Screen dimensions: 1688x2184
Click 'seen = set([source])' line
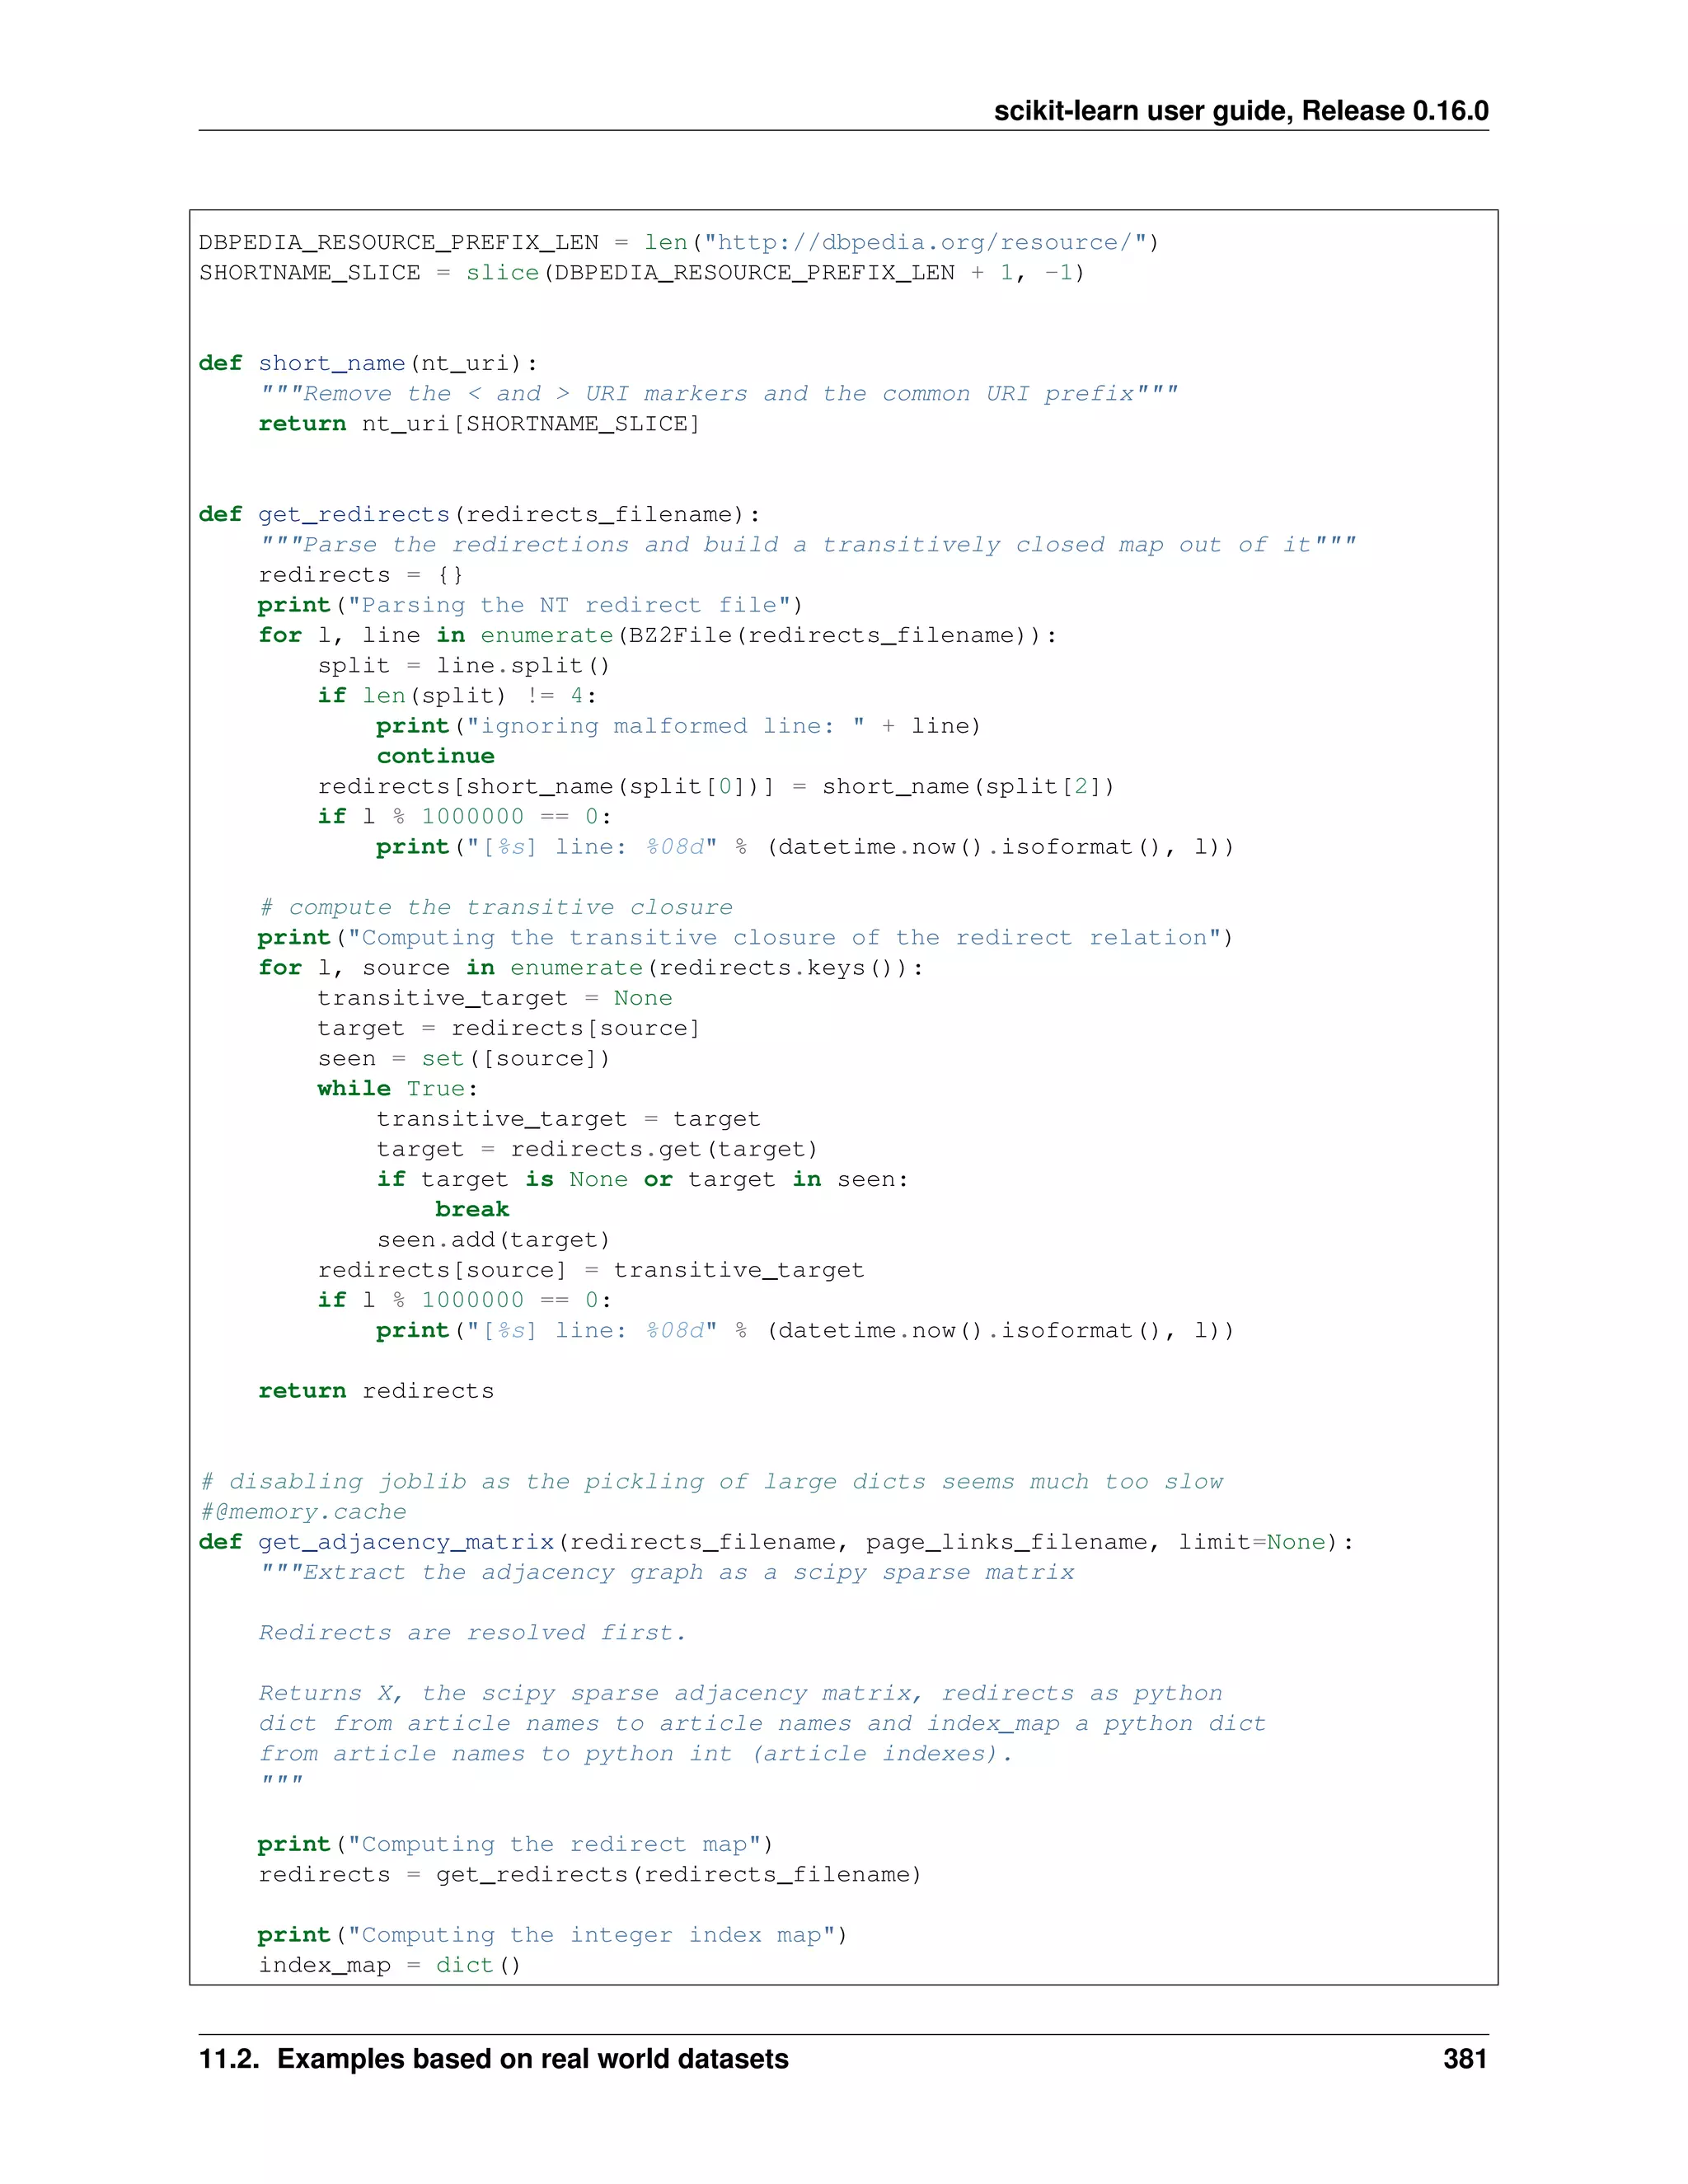click(464, 1059)
